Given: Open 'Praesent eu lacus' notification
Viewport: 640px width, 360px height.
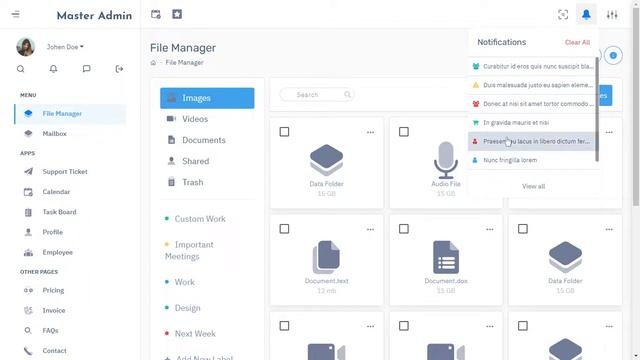Looking at the screenshot, I should coord(532,141).
